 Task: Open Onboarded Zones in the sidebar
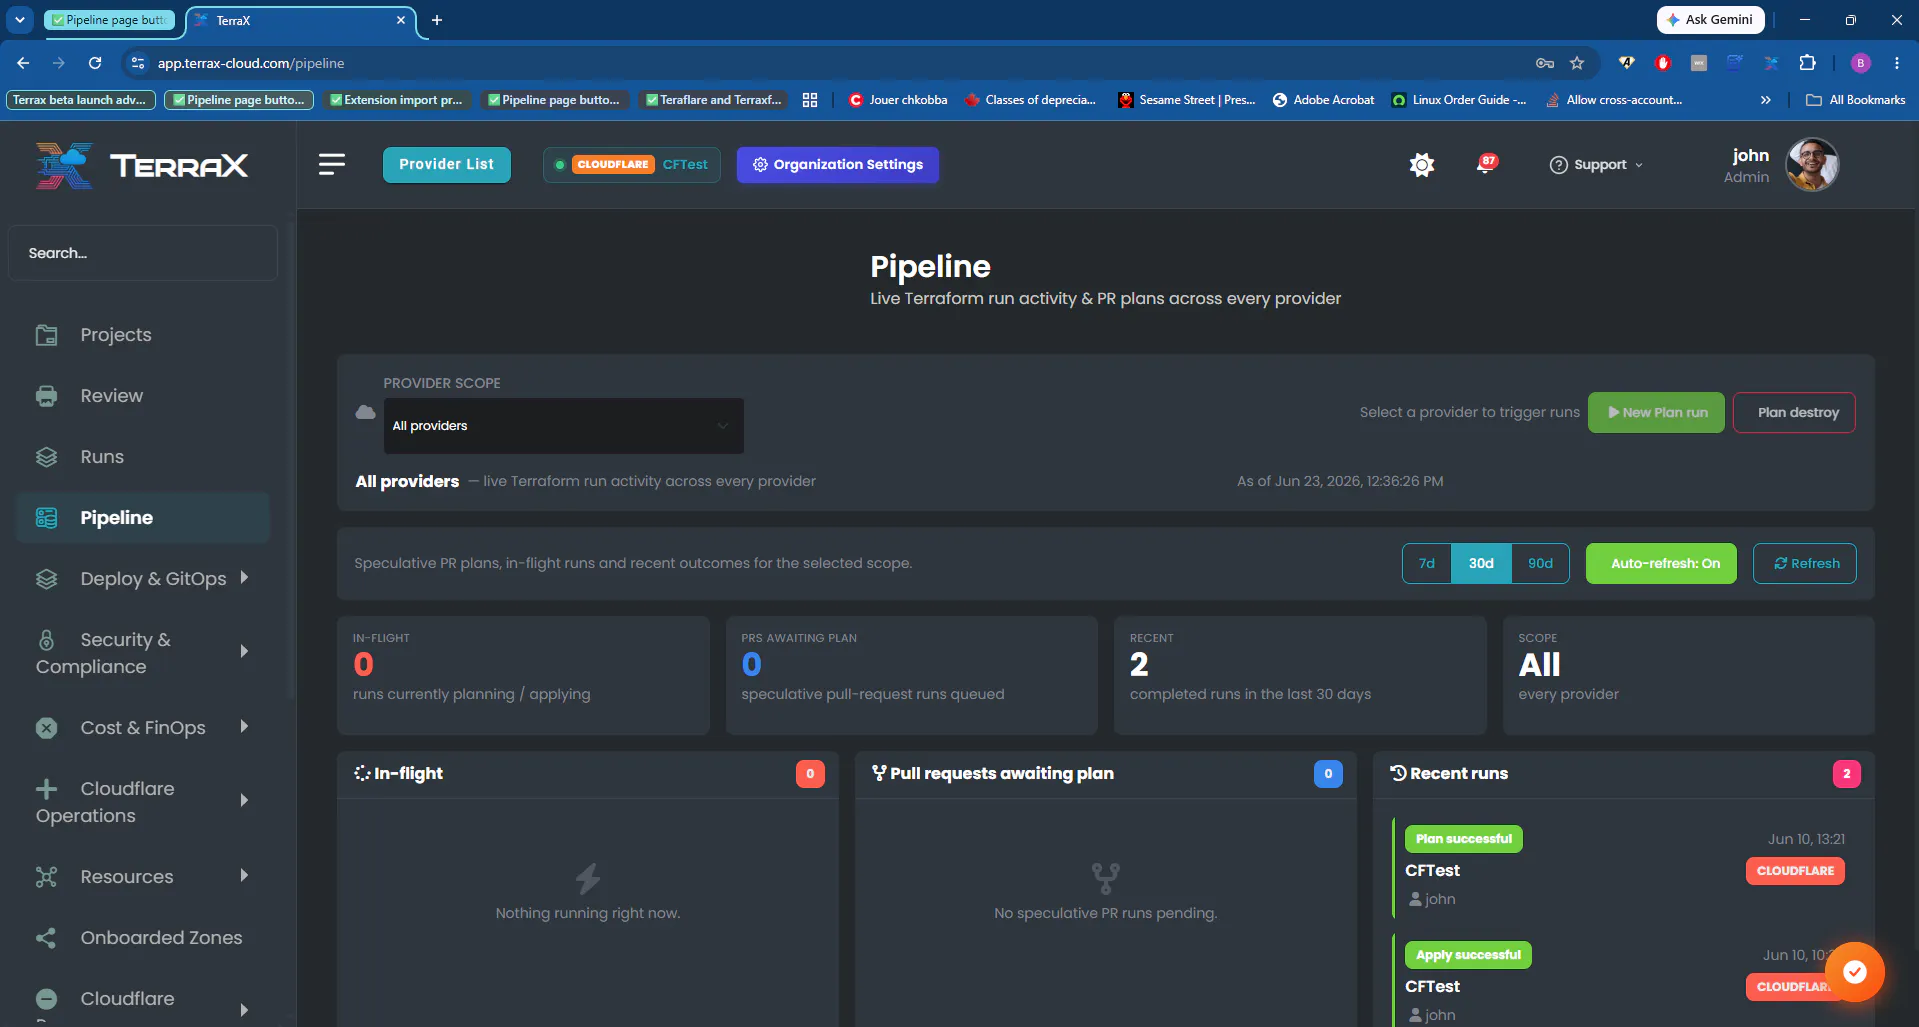(x=161, y=938)
